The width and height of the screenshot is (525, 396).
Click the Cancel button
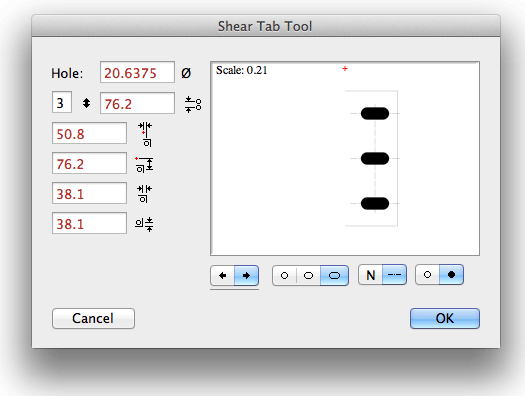point(93,318)
